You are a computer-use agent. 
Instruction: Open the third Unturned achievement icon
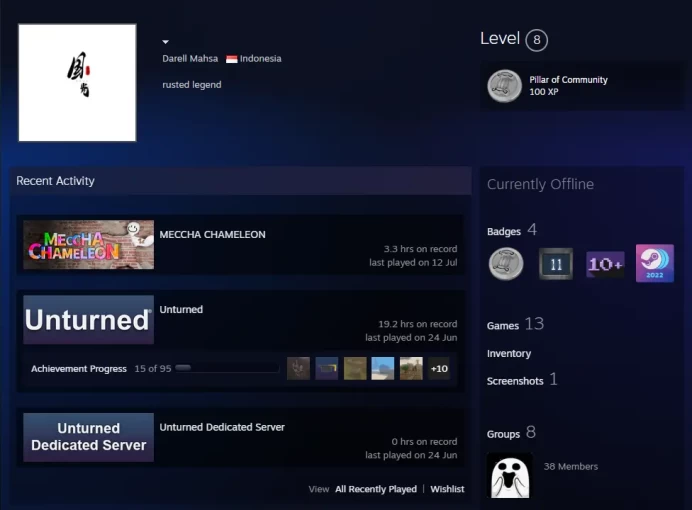click(x=355, y=368)
